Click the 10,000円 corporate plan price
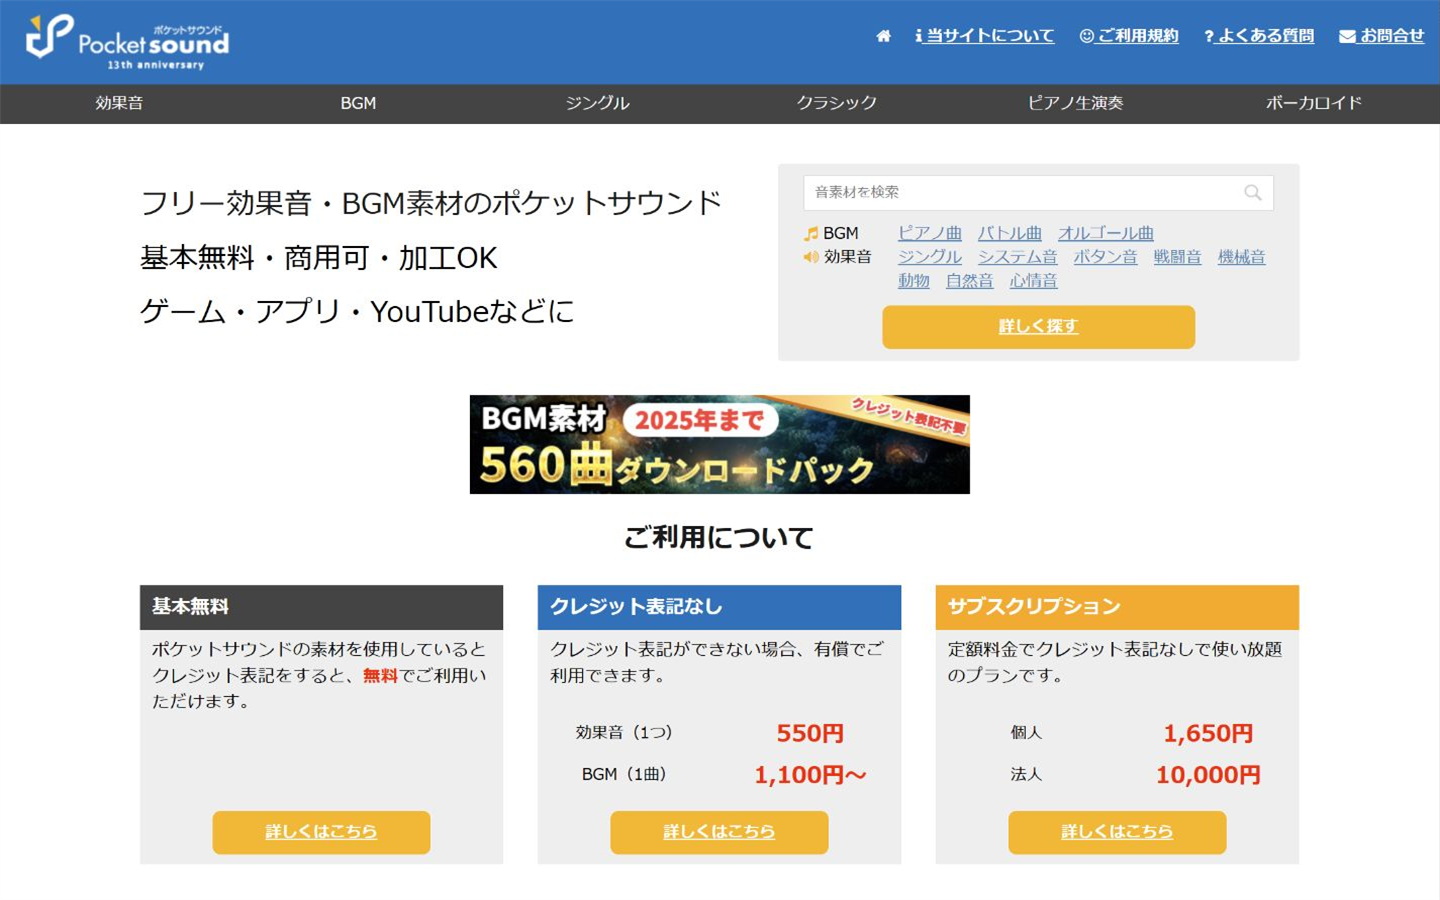 point(1208,775)
